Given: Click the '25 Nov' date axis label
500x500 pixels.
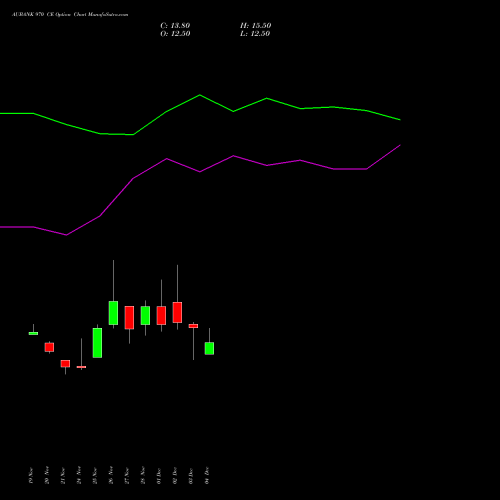Looking at the screenshot, I should [x=95, y=476].
